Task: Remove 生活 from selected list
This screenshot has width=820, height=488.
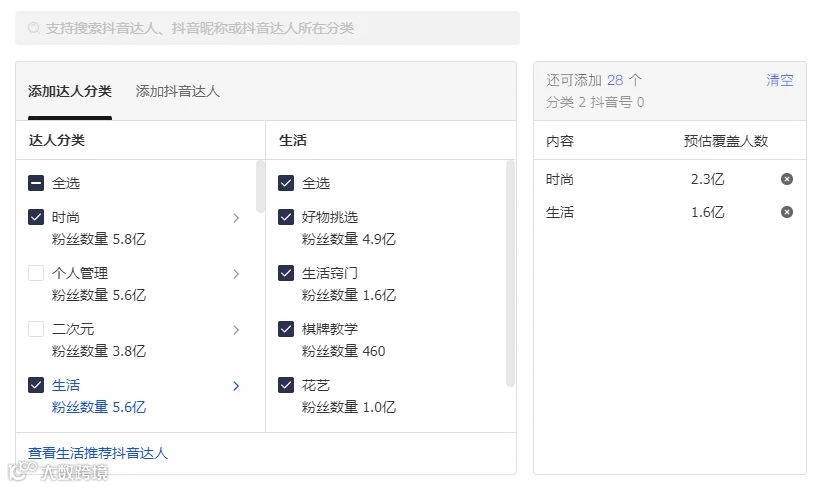Action: coord(787,212)
